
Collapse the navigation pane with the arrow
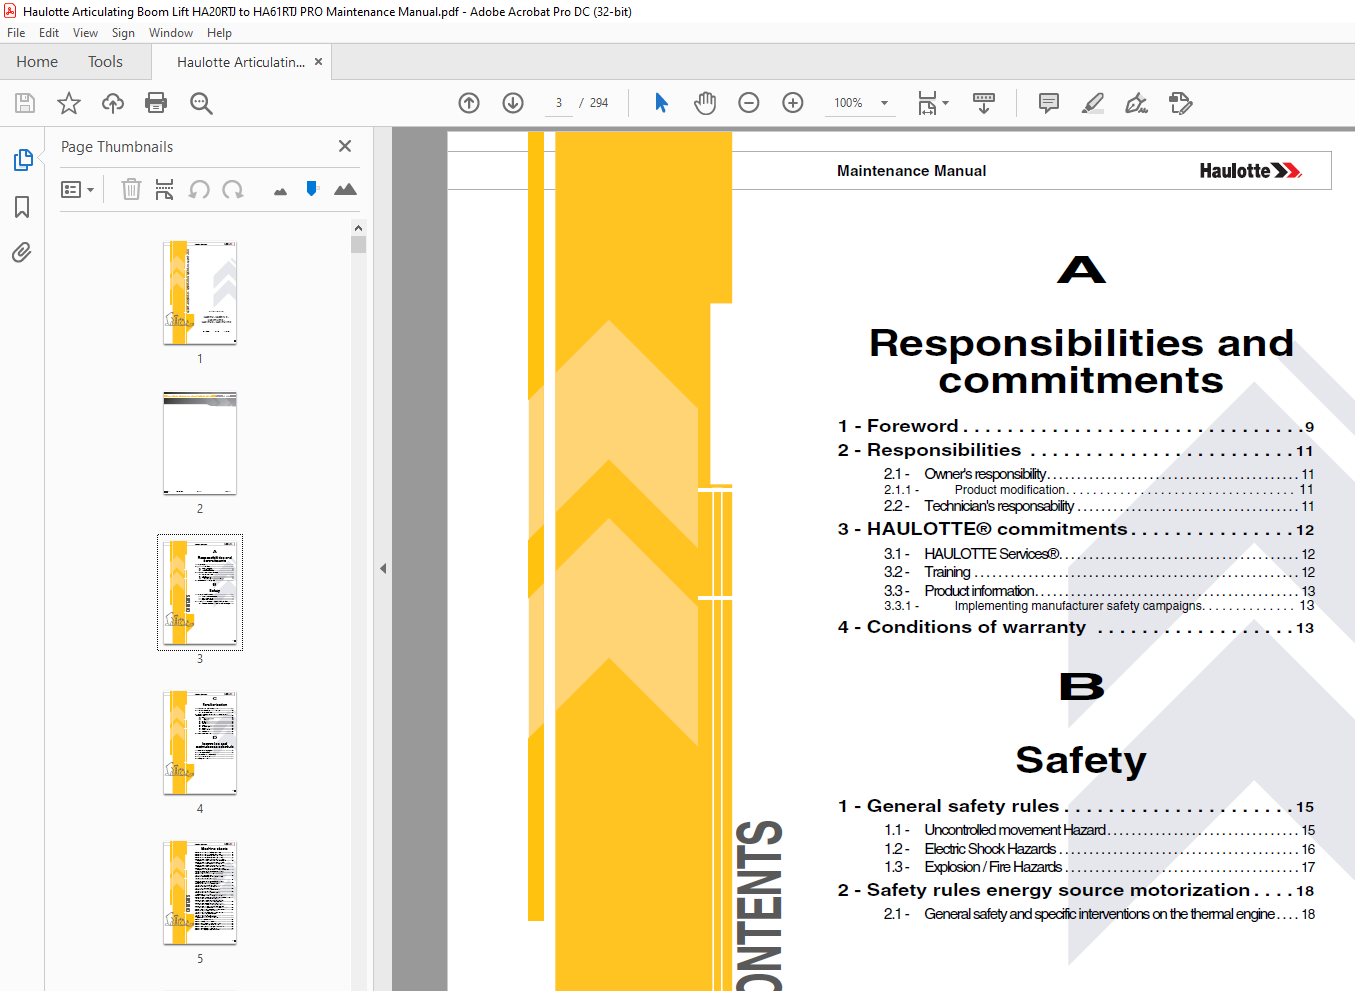[x=383, y=568]
